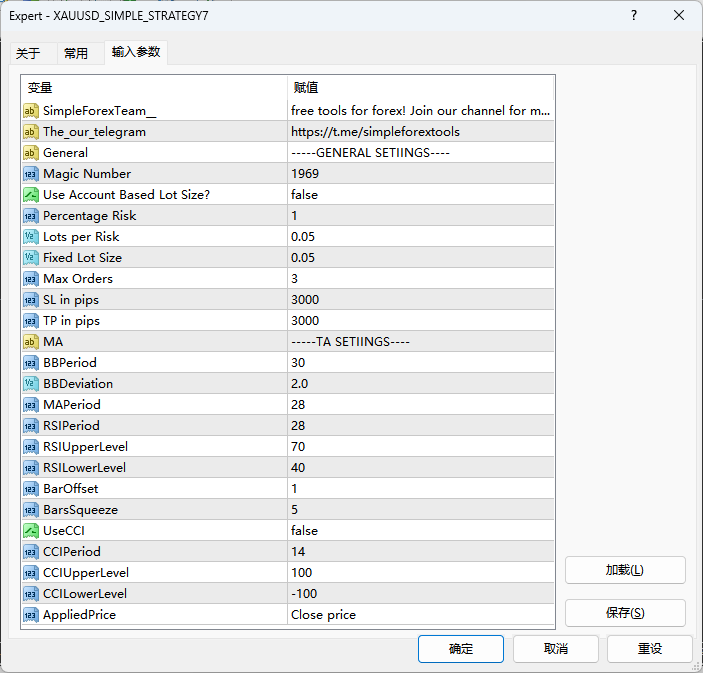Click the double-type icon next to BBDeviation
Screen dimensions: 703x673
tap(31, 384)
